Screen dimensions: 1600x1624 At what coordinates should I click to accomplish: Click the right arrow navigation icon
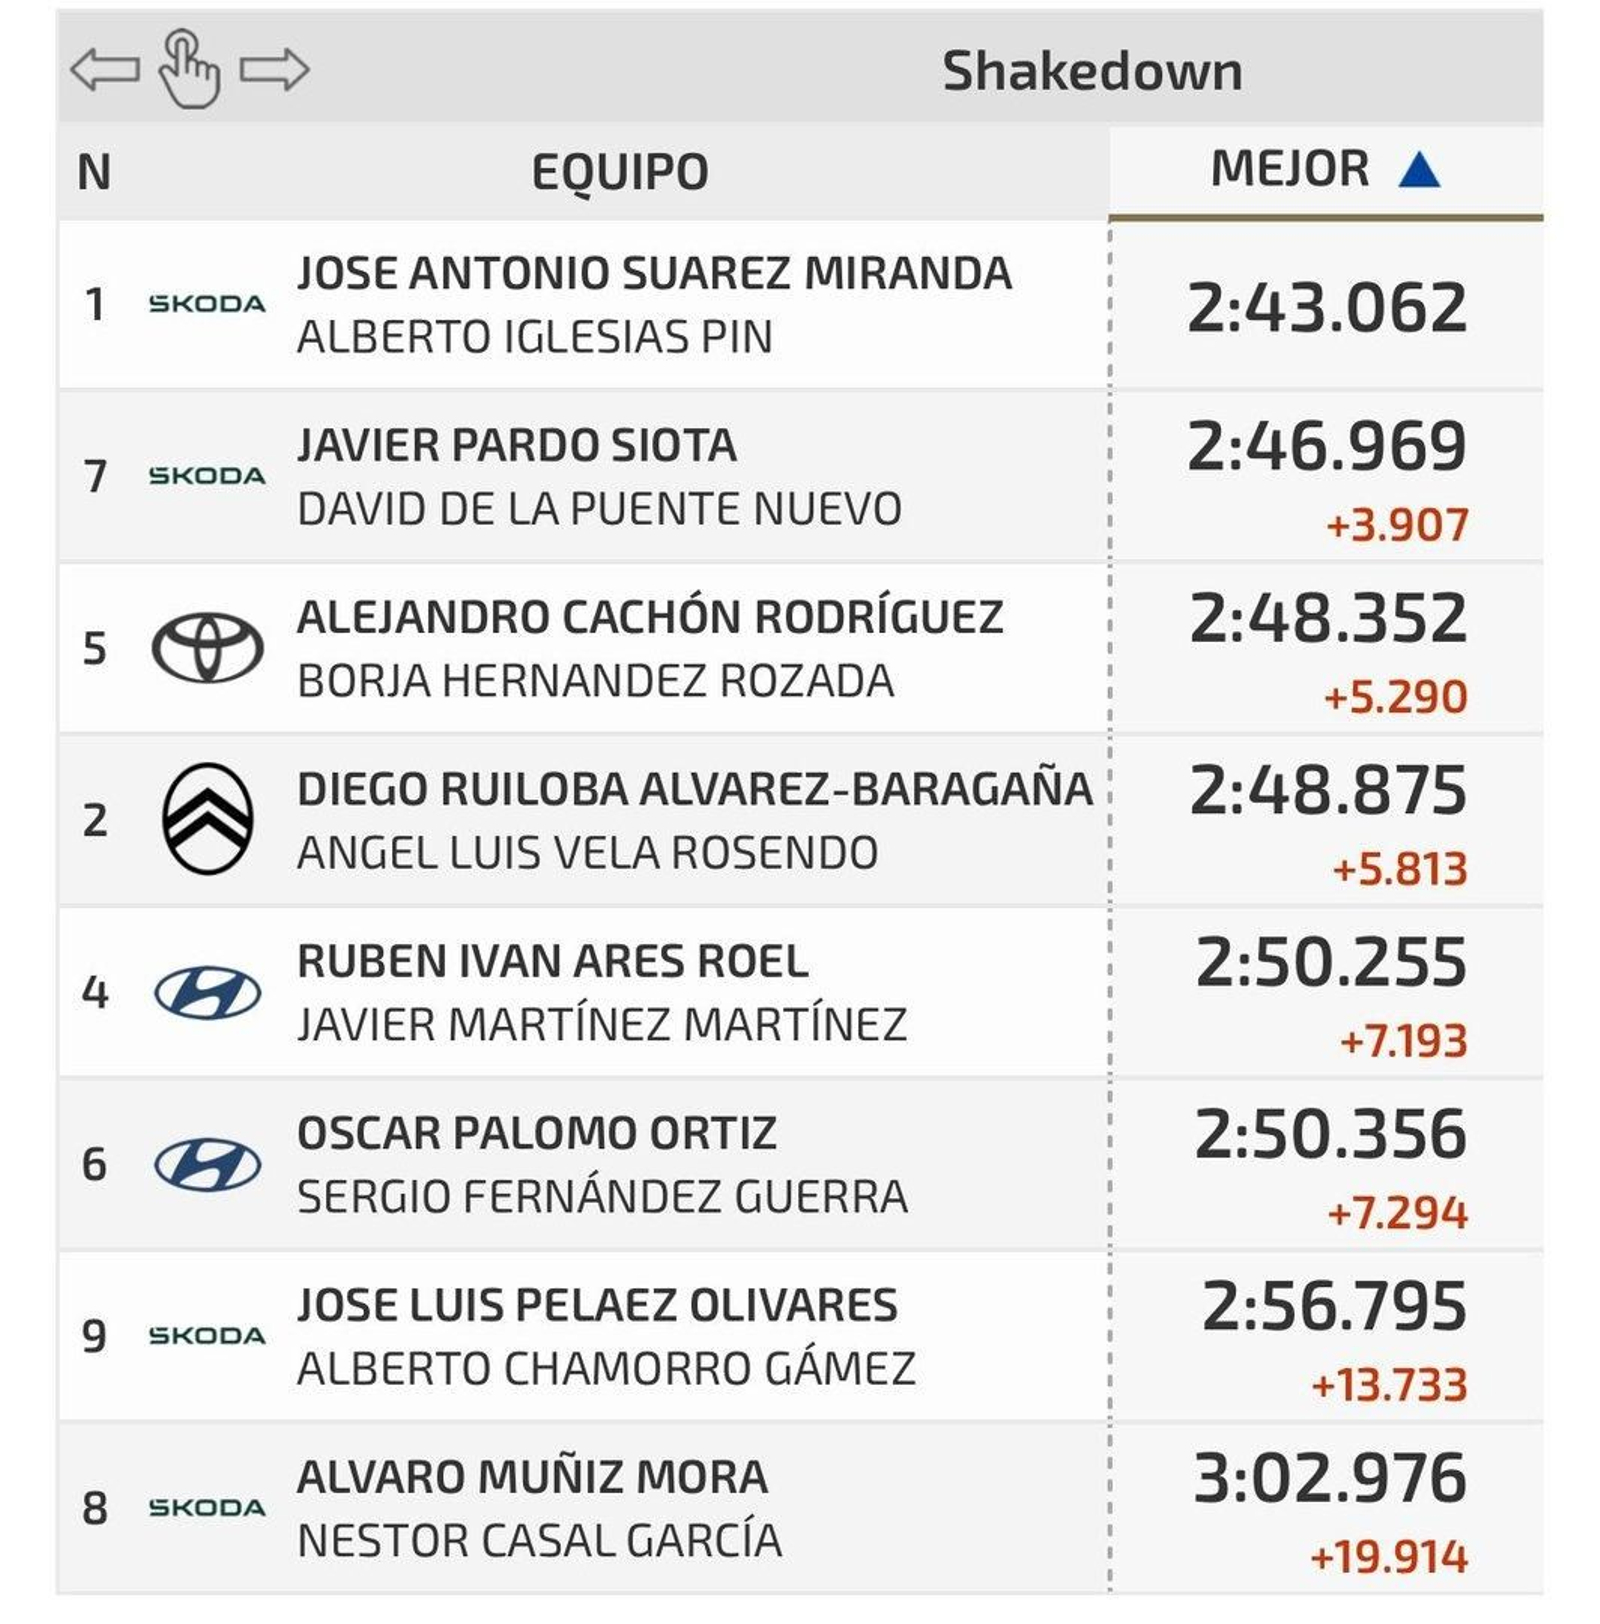coord(274,70)
